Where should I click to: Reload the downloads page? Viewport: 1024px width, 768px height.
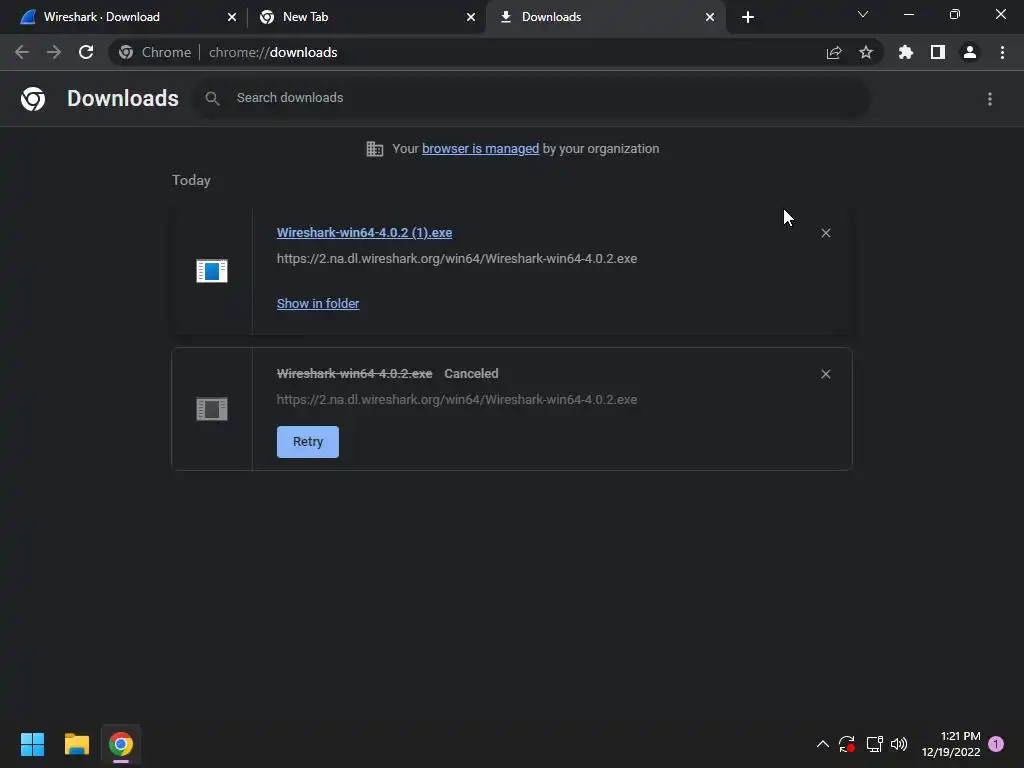86,52
